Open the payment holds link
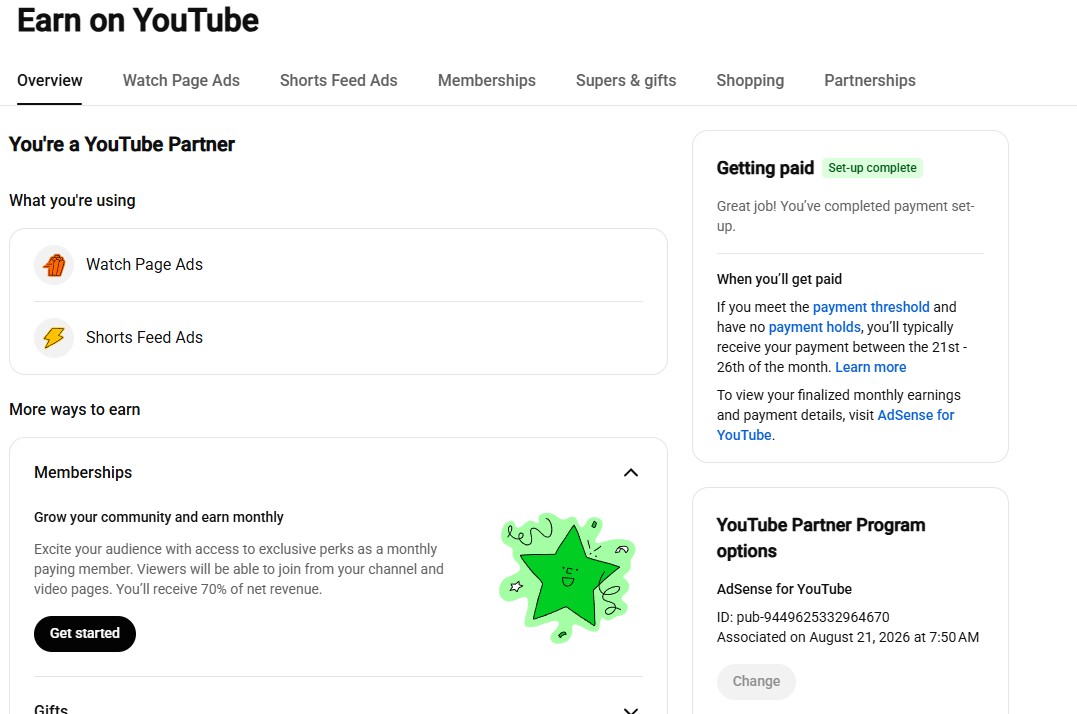This screenshot has height=714, width=1077. tap(815, 327)
